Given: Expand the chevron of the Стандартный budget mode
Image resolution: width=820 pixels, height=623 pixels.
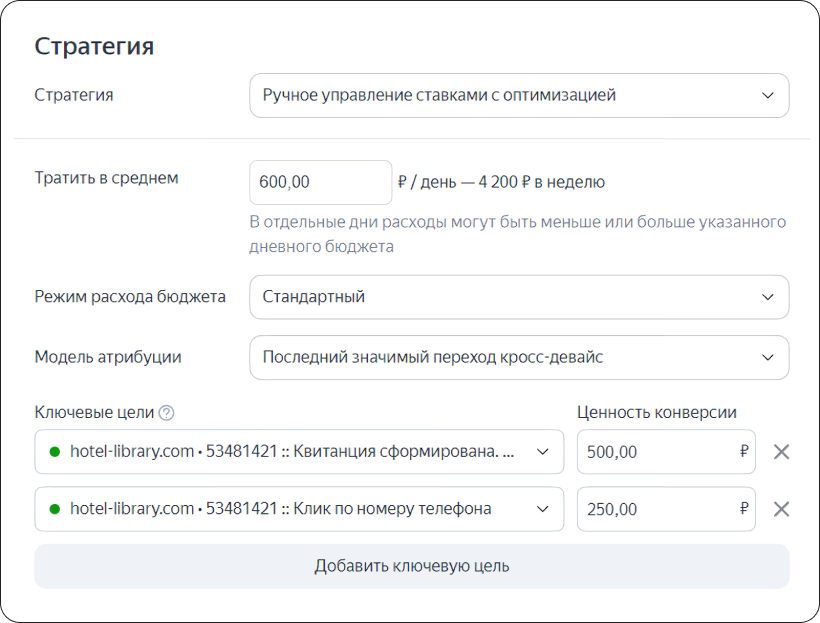Looking at the screenshot, I should pyautogui.click(x=768, y=298).
